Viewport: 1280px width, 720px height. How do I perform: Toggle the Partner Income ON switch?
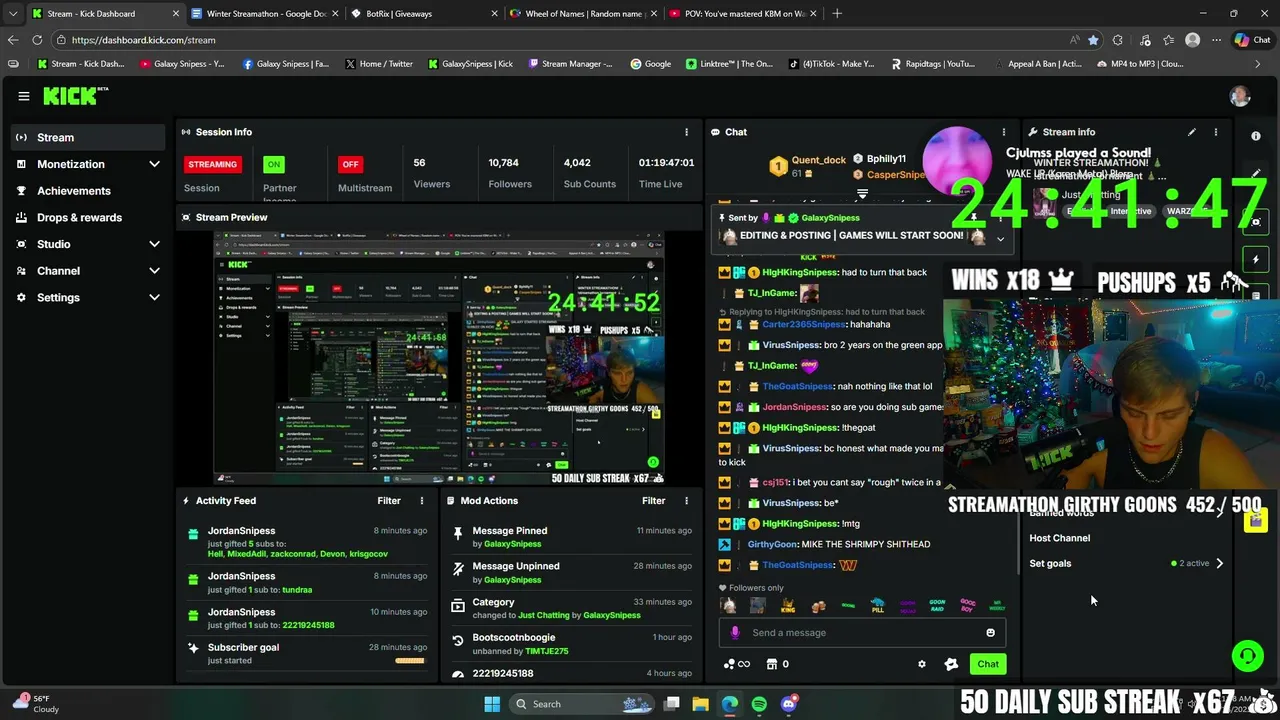click(x=274, y=164)
